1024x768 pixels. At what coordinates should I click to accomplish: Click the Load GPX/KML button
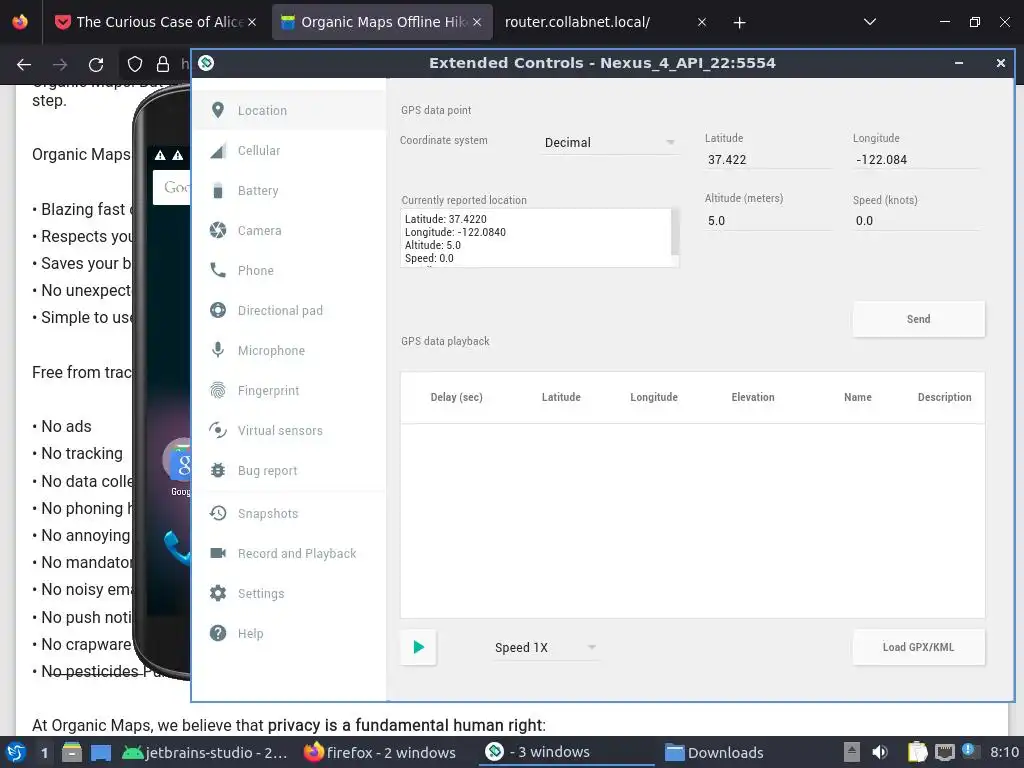pyautogui.click(x=918, y=647)
